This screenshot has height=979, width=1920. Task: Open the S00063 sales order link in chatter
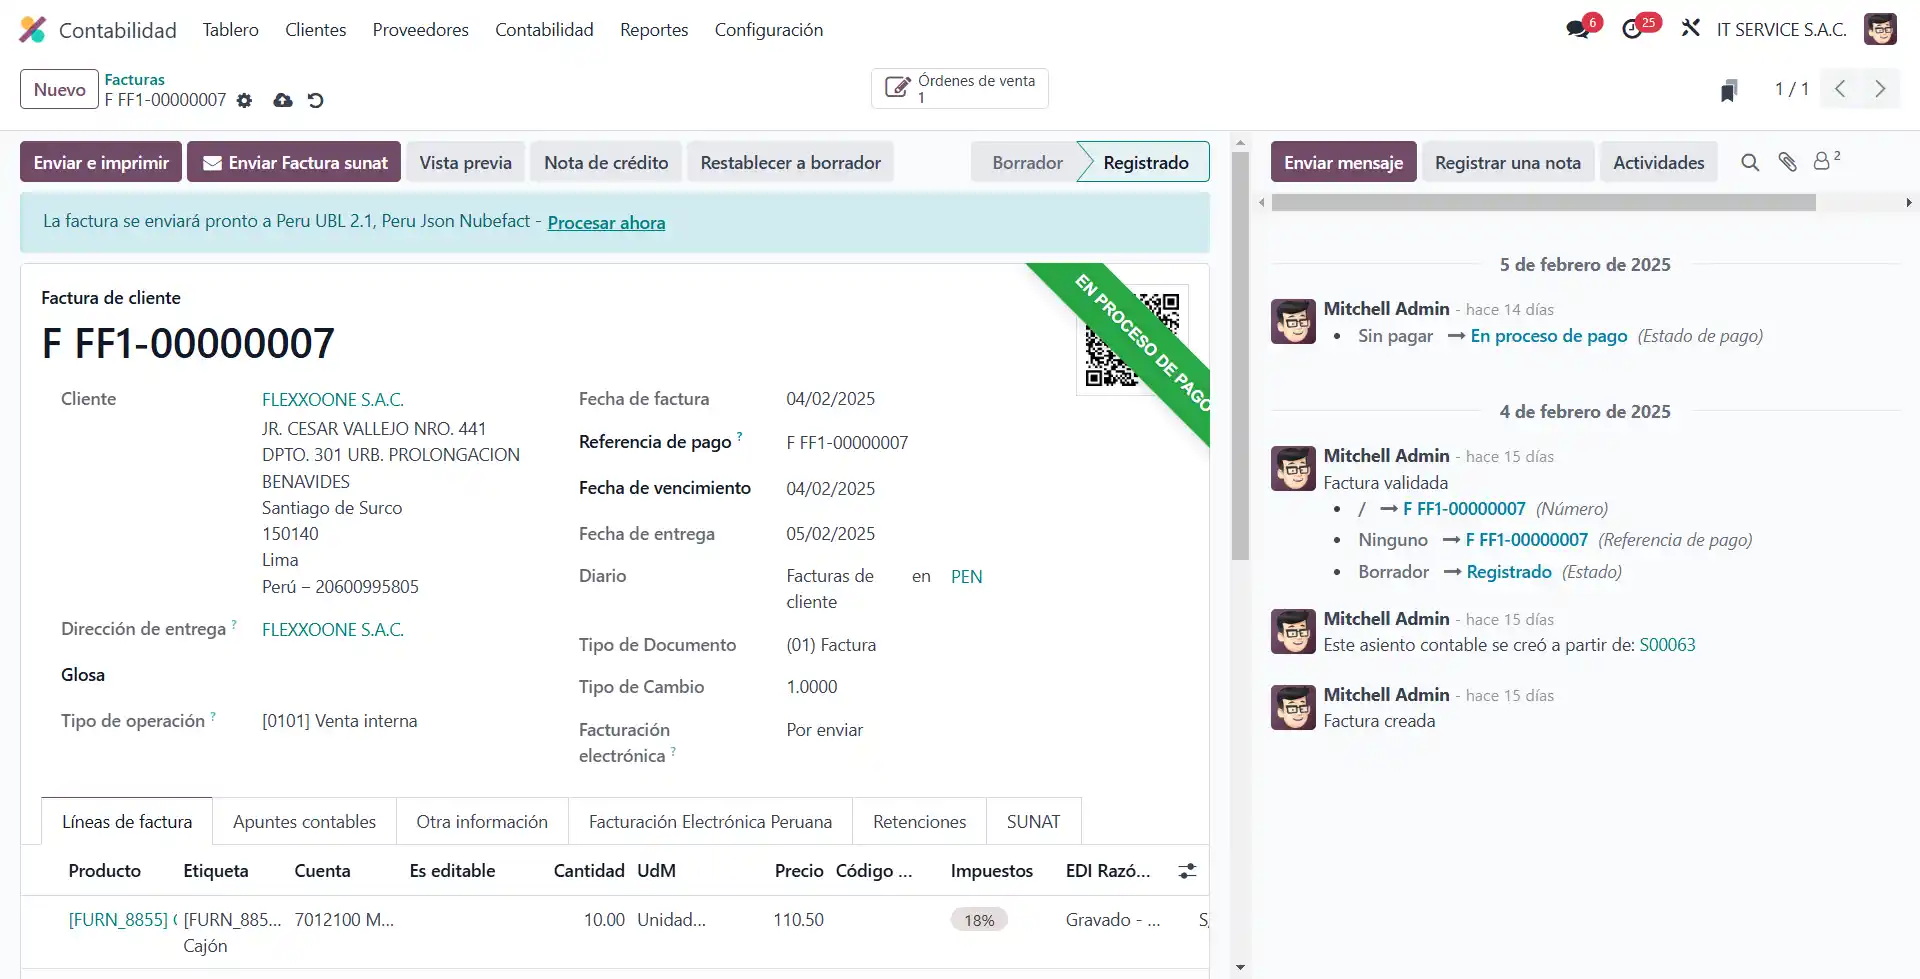click(1667, 645)
